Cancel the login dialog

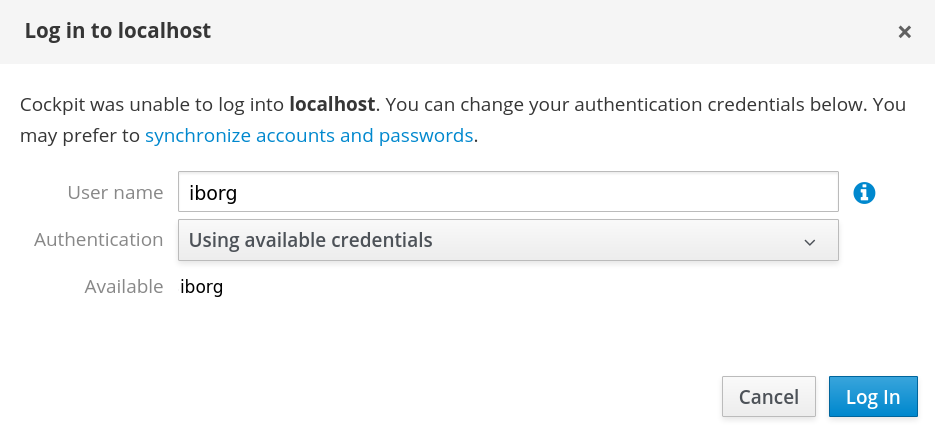pos(769,396)
